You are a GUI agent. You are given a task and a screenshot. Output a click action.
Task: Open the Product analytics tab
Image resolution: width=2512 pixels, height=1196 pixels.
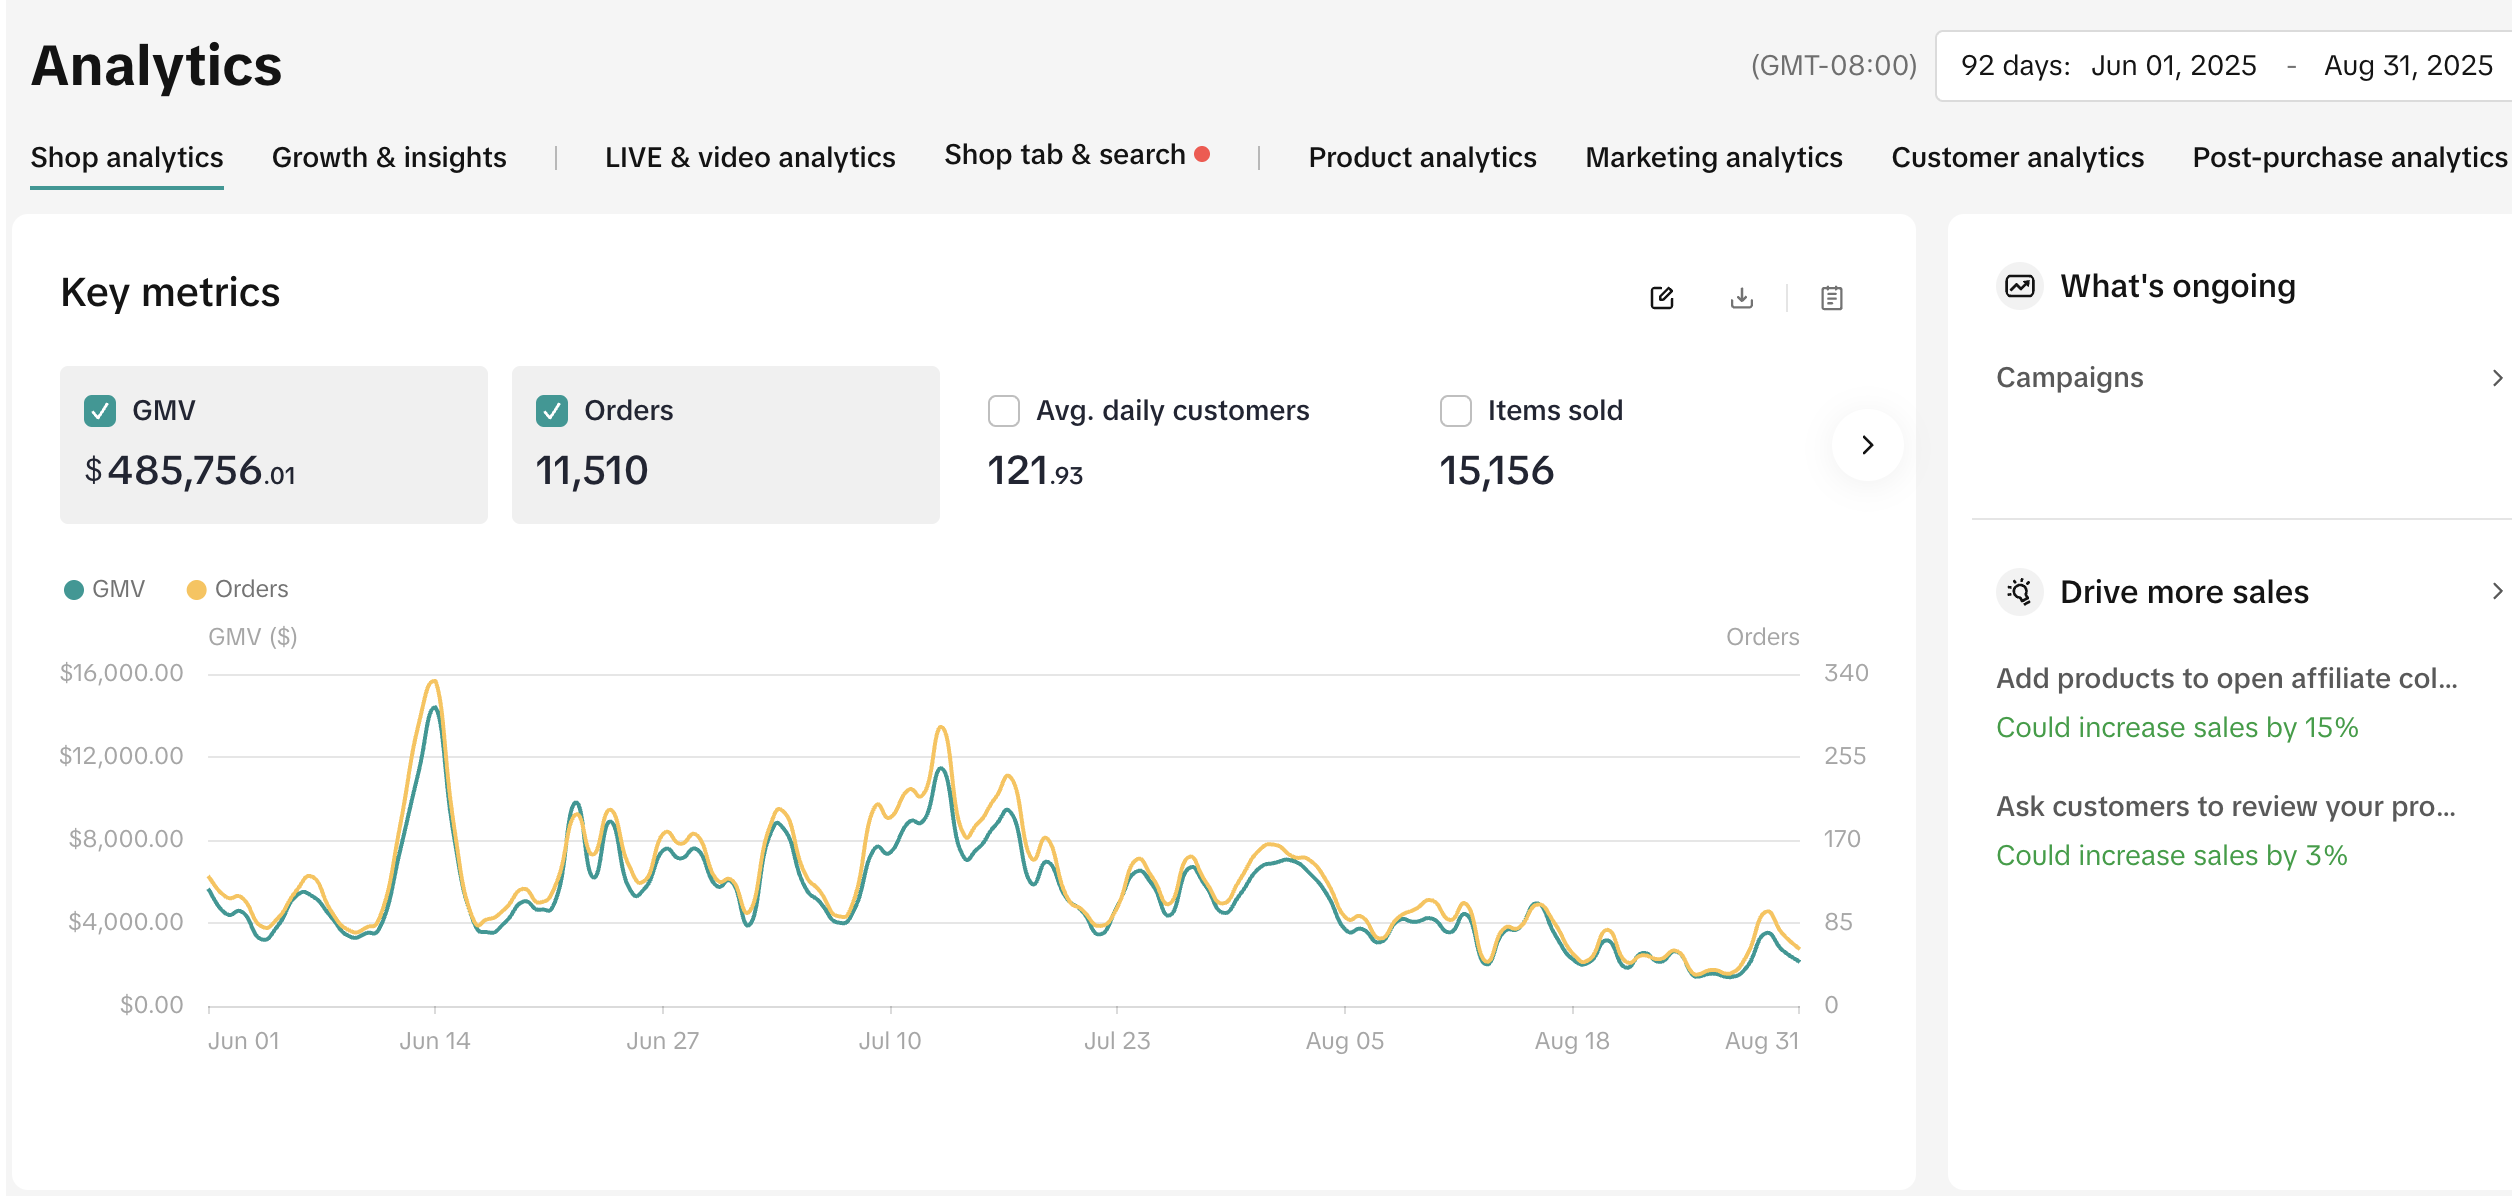click(x=1422, y=158)
